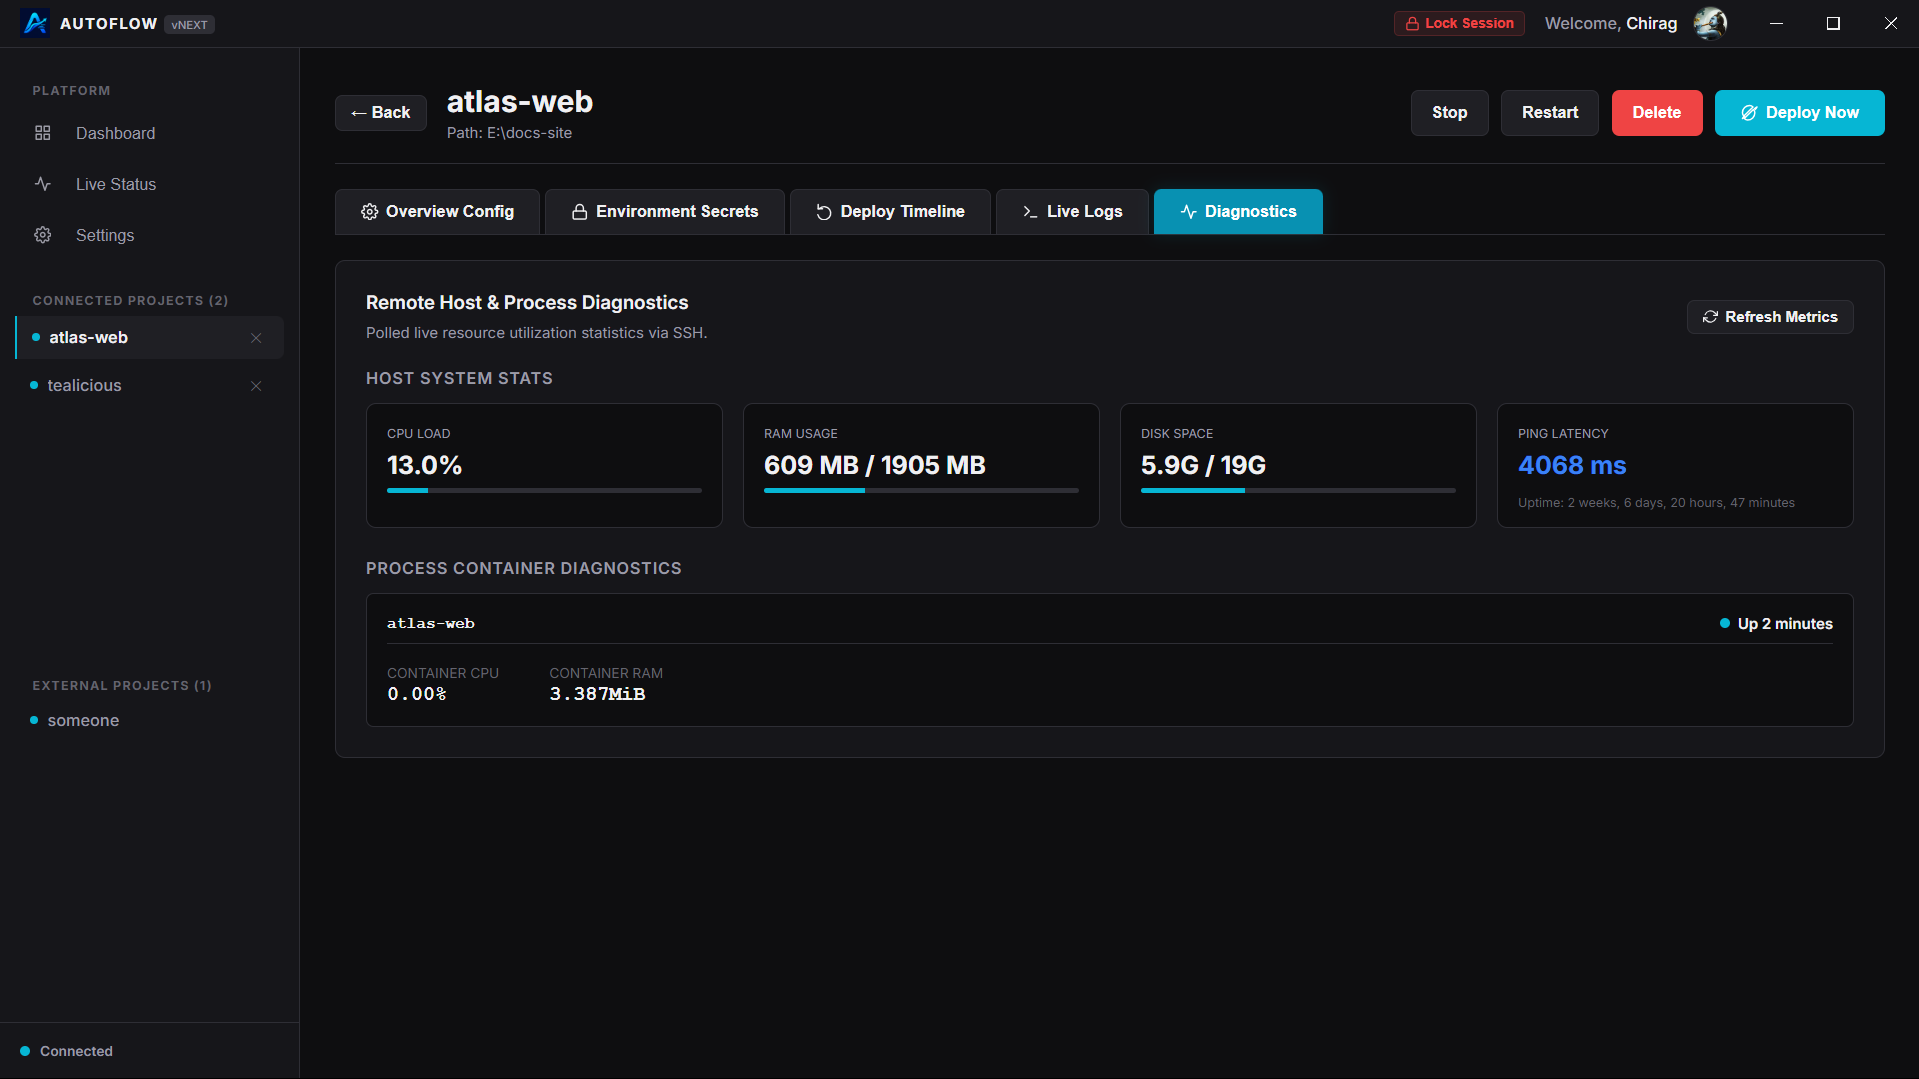
Task: Click the rocket icon in Deploy Now
Action: [1749, 113]
